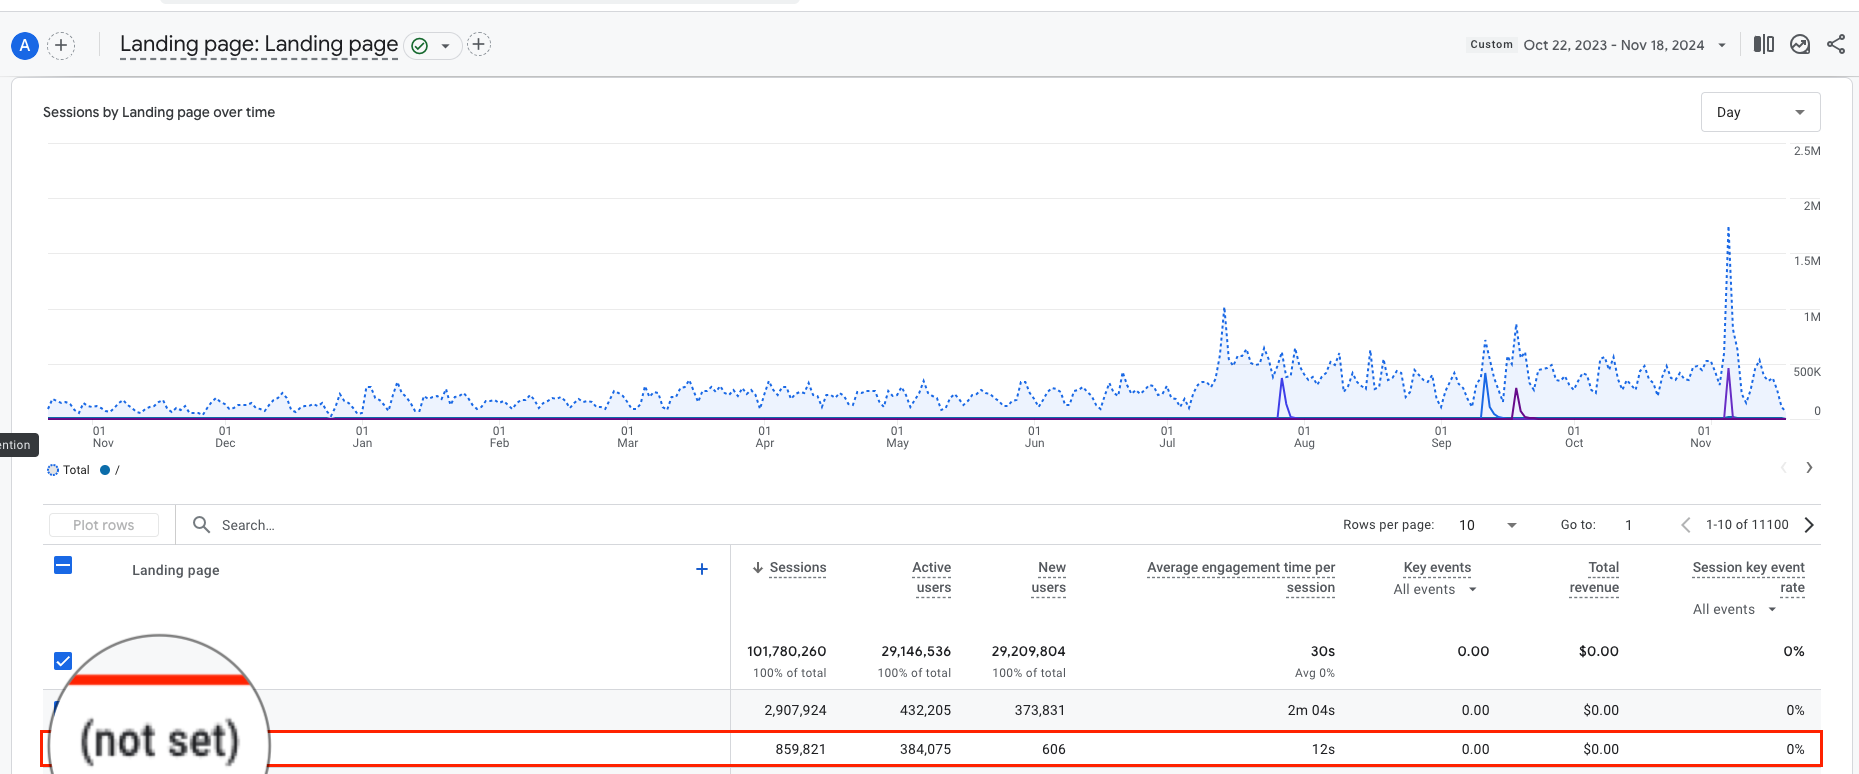Click the total new users value 29,209,804
The width and height of the screenshot is (1859, 774).
1028,651
